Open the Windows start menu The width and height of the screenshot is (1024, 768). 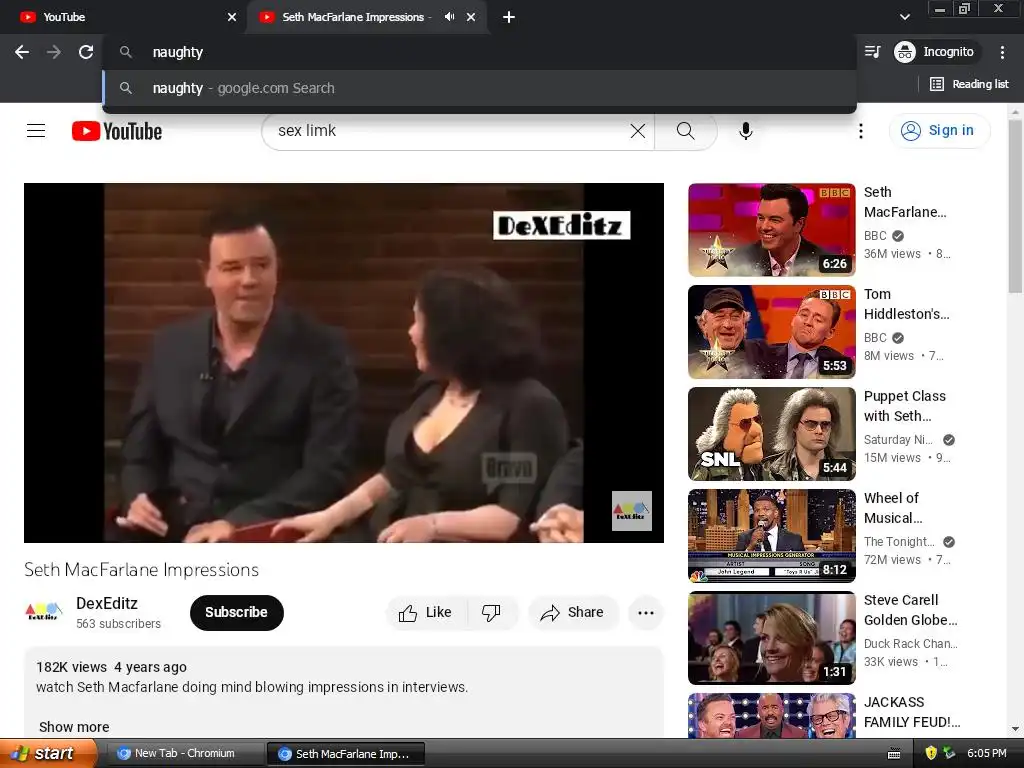pyautogui.click(x=48, y=754)
